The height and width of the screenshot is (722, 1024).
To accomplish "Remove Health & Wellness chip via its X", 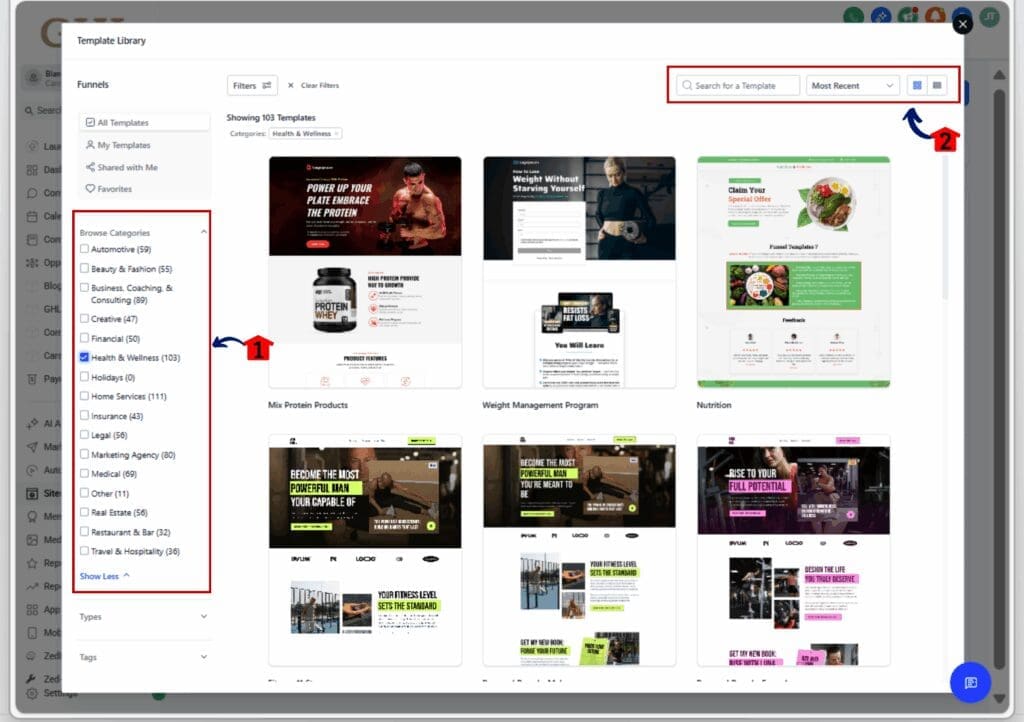I will 336,133.
